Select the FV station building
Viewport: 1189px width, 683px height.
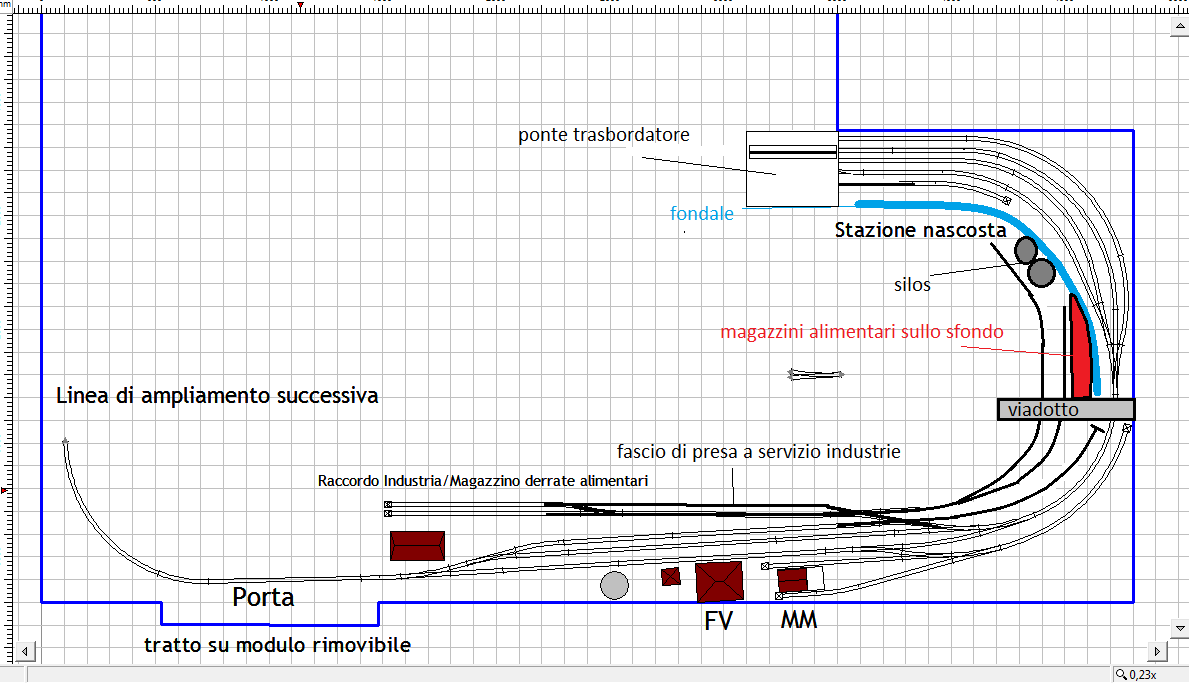719,581
